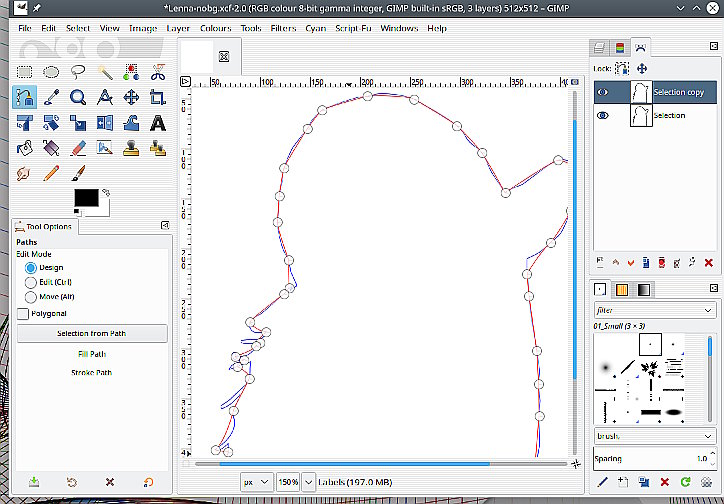Open the Filters menu

click(x=283, y=28)
